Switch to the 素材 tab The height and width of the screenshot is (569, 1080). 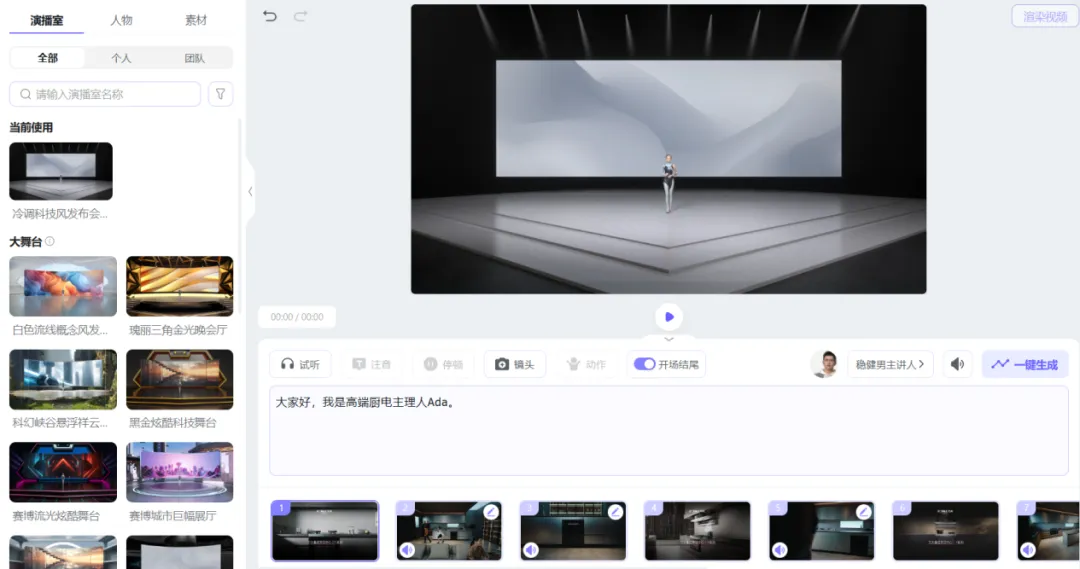pos(196,20)
